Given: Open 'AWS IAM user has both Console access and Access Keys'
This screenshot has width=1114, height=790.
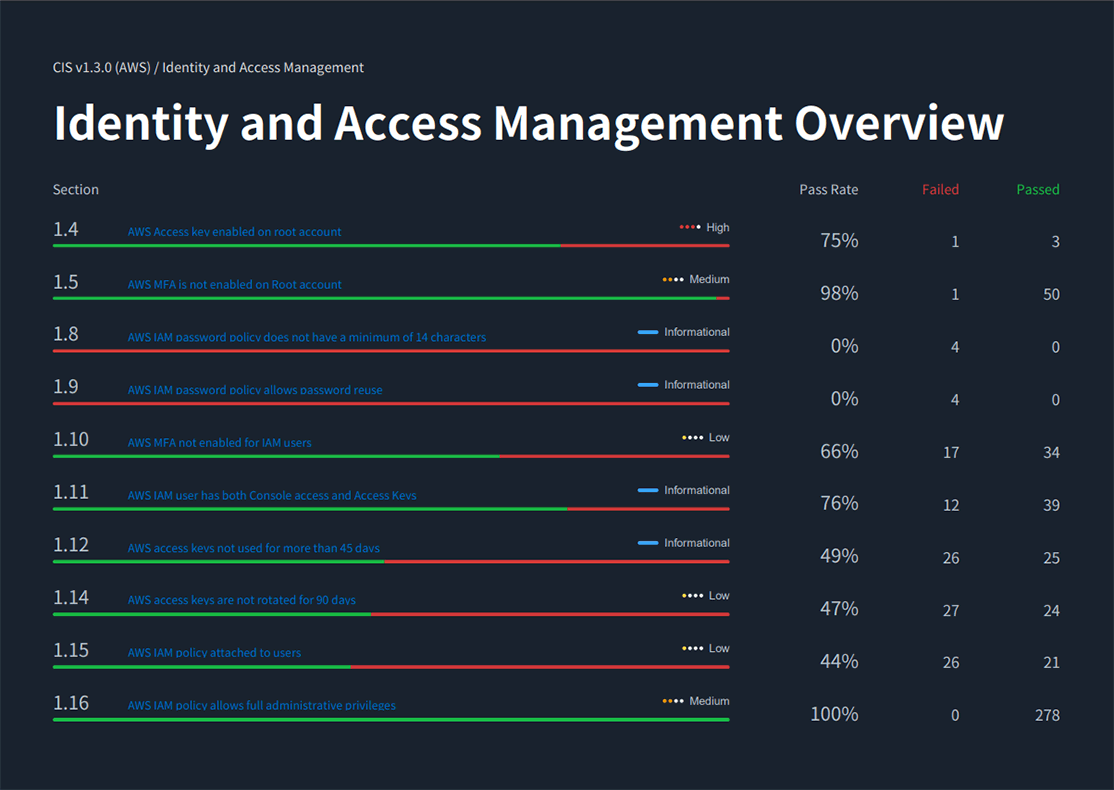Looking at the screenshot, I should [272, 495].
